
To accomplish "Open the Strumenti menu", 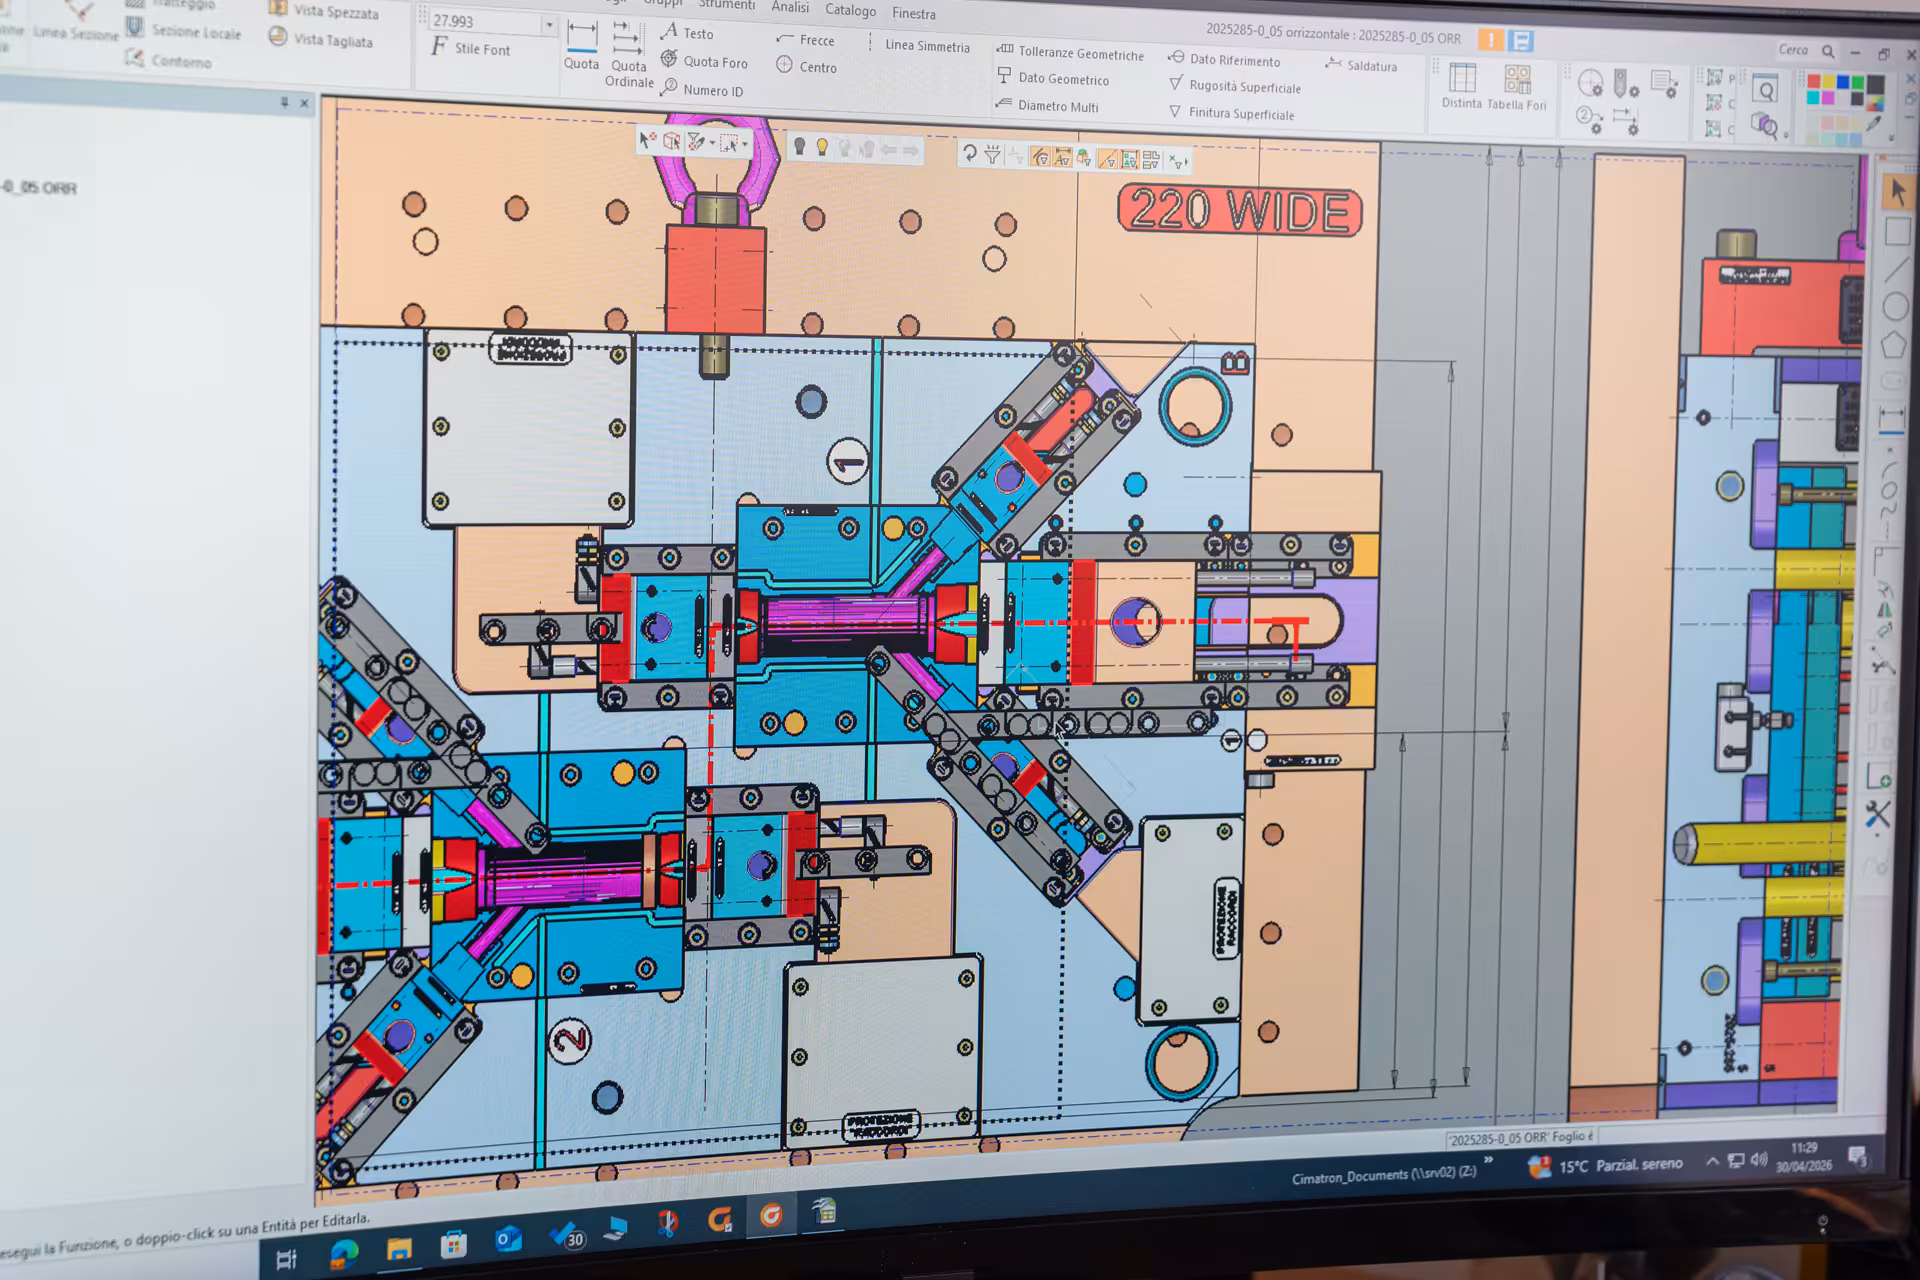I will [727, 5].
